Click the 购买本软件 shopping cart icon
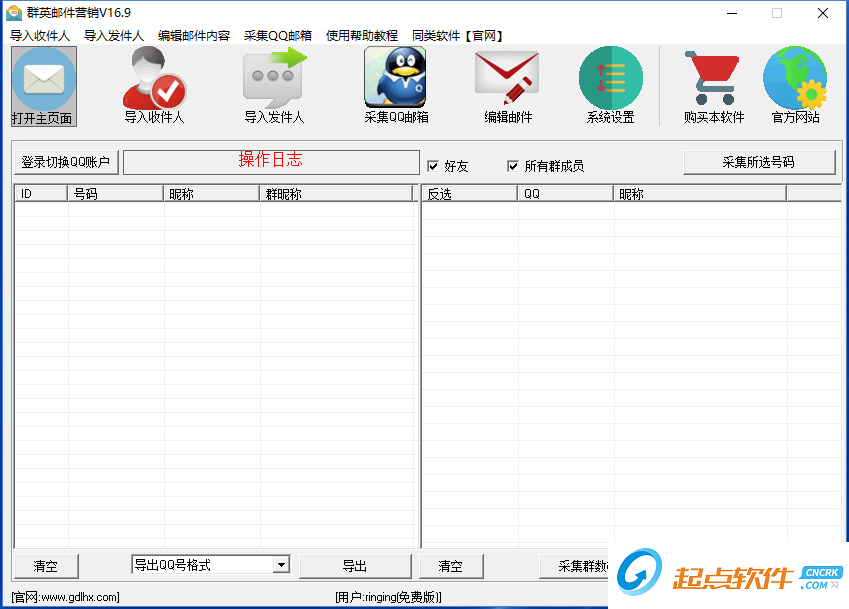 (x=711, y=77)
